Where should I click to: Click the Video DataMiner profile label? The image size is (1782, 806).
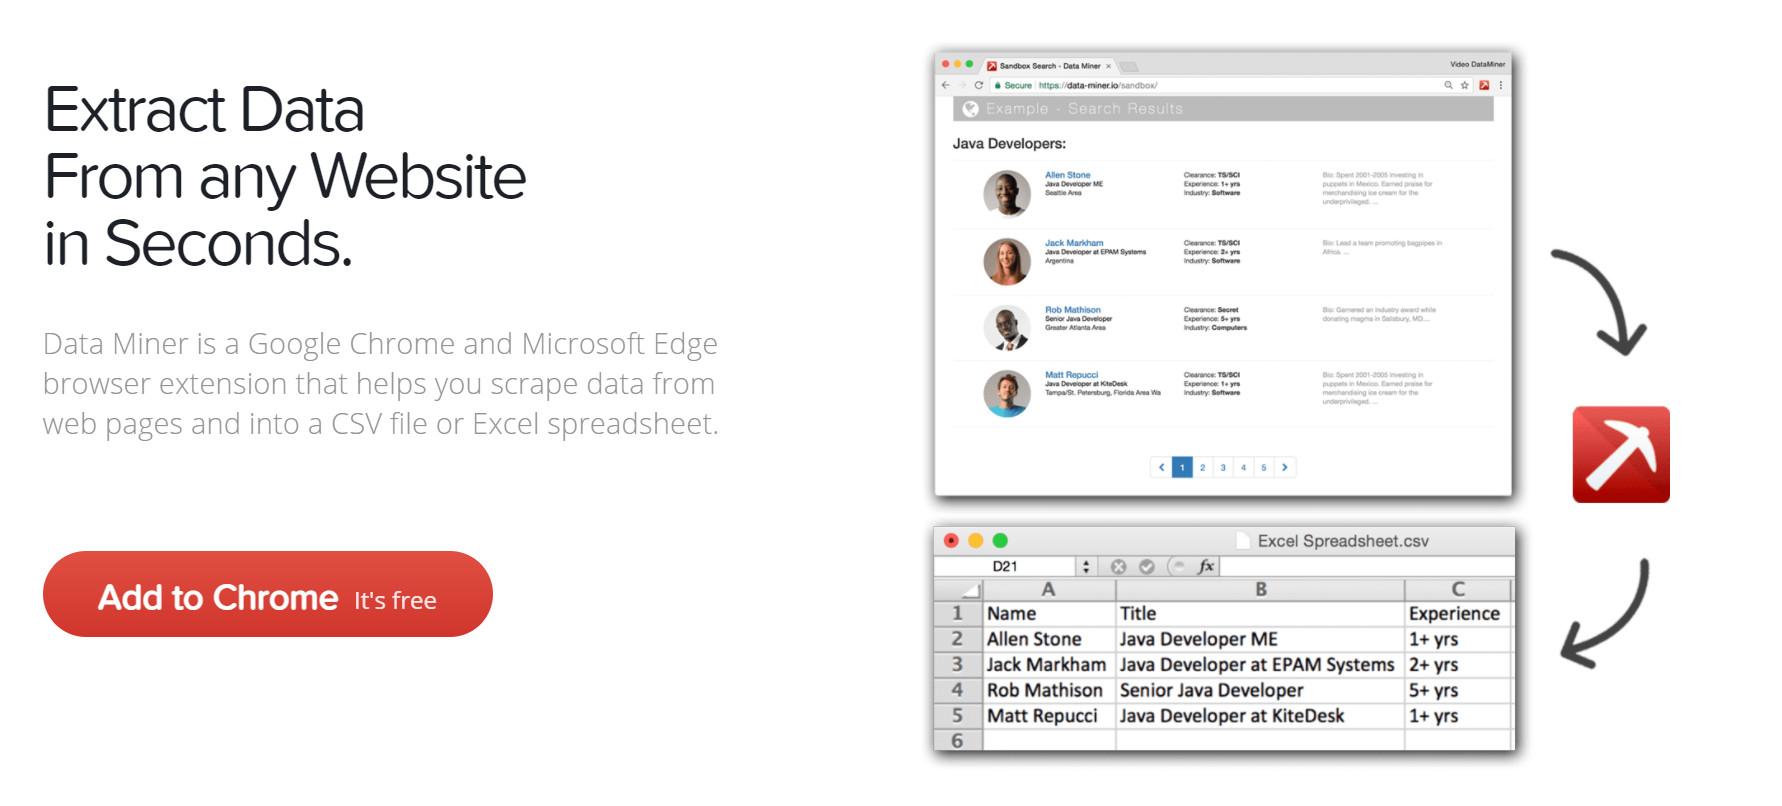[x=1477, y=64]
